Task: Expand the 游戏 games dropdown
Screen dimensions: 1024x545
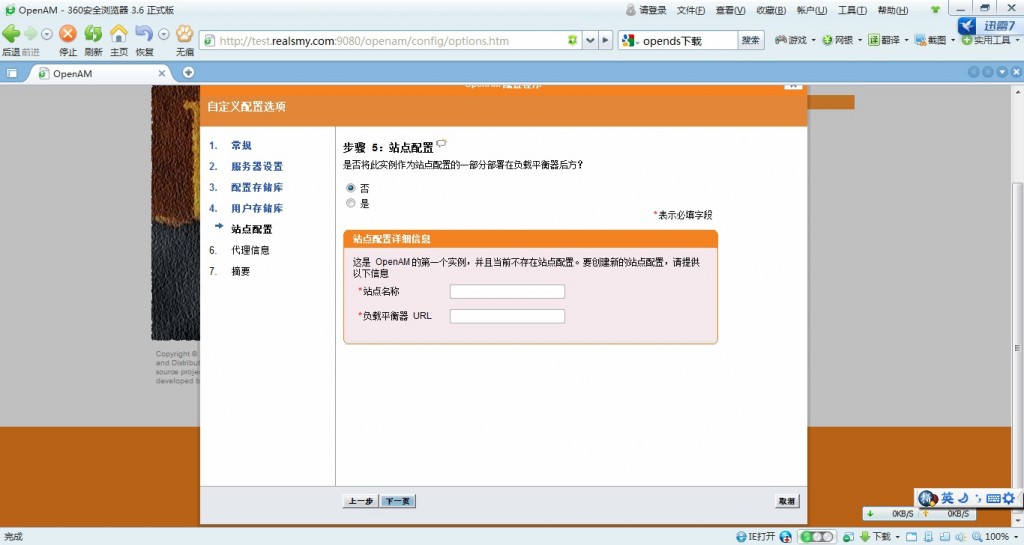Action: click(x=814, y=40)
